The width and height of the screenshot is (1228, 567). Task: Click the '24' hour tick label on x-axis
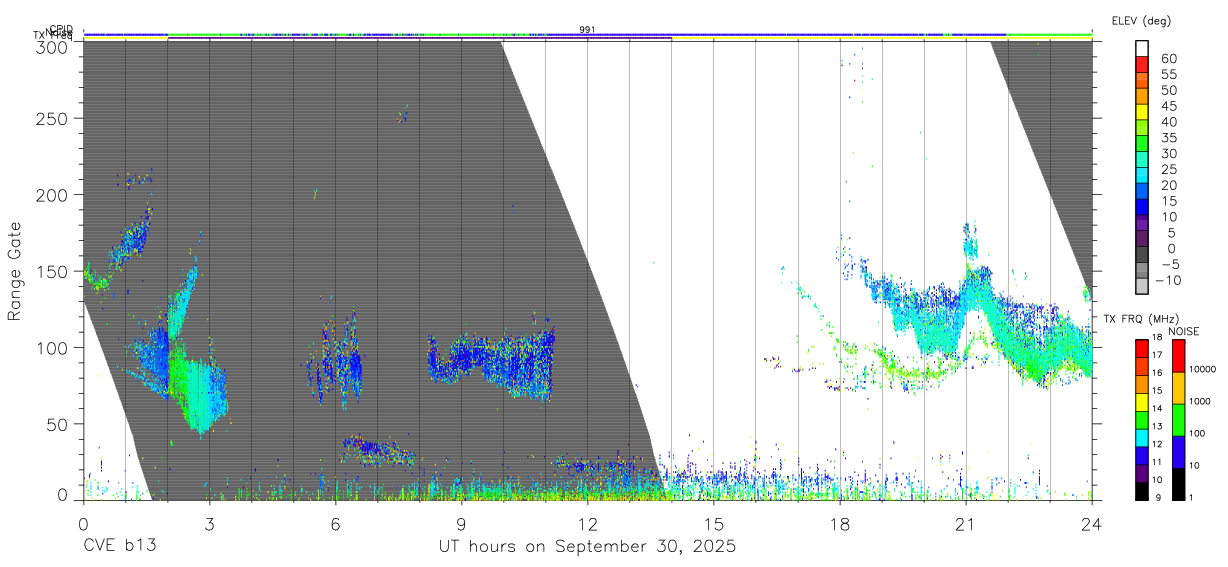[x=1091, y=523]
